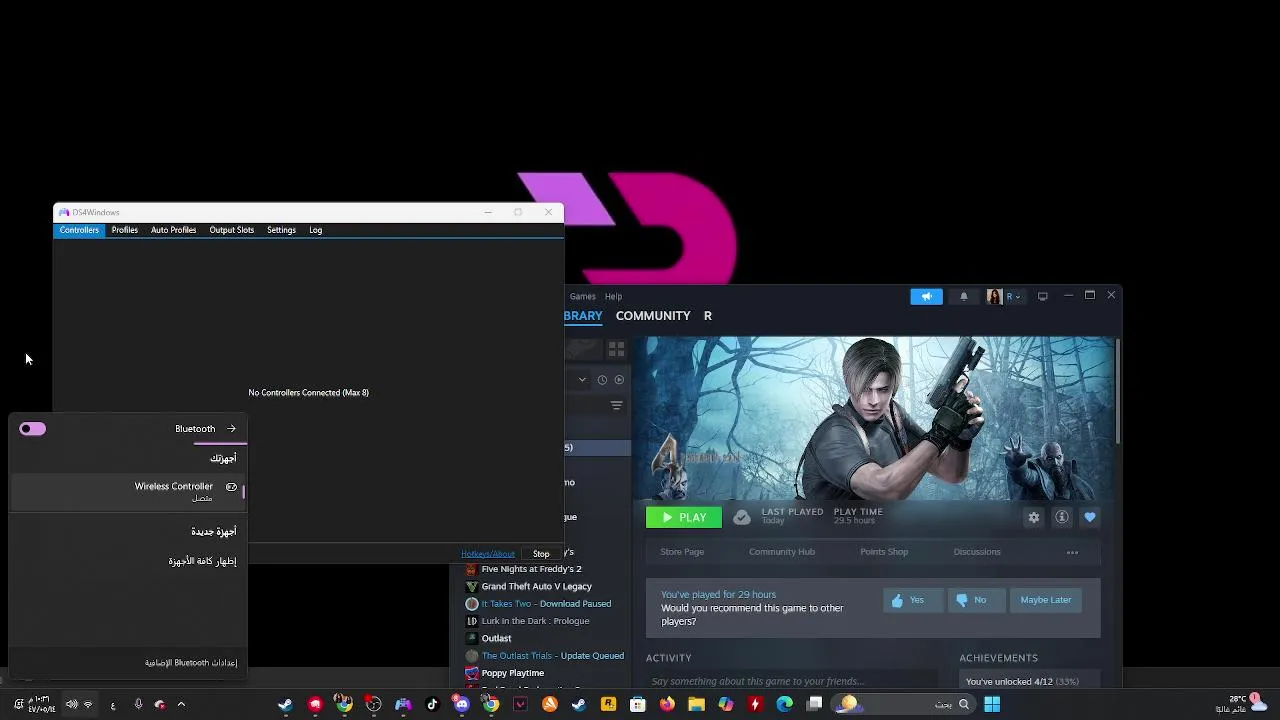The width and height of the screenshot is (1280, 720).
Task: Click the activity friends input field
Action: 790,681
